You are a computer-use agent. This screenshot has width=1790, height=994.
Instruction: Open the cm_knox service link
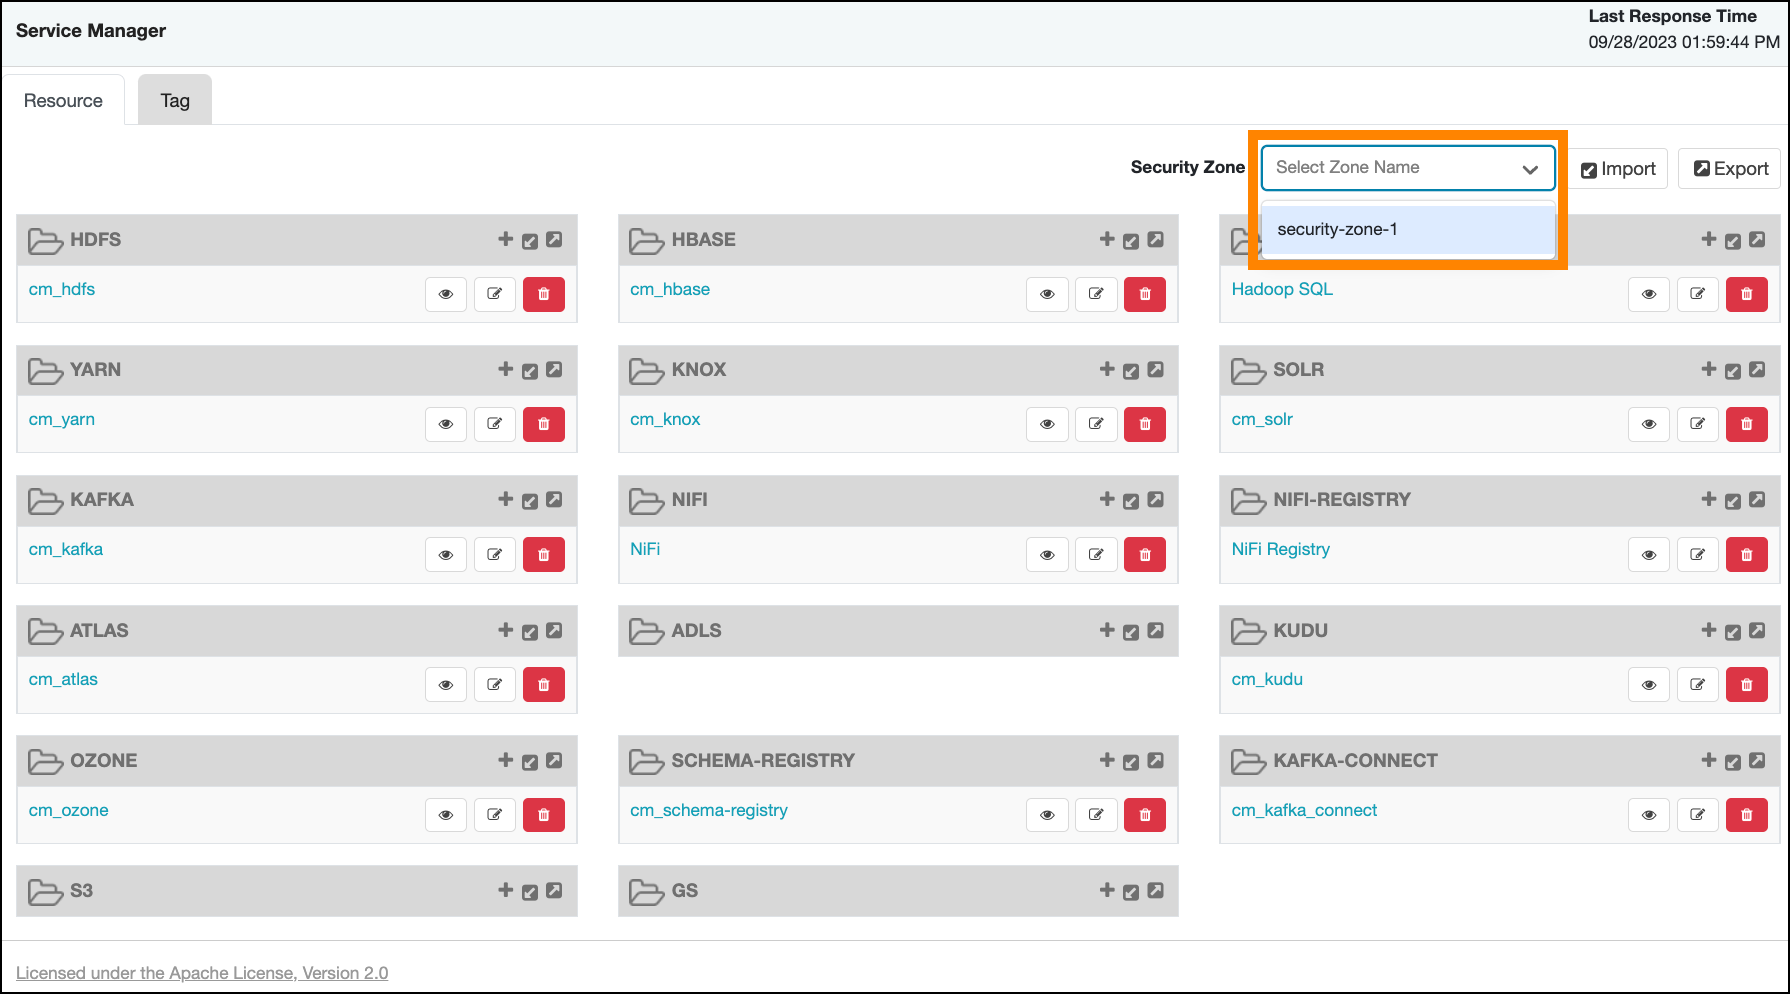665,419
